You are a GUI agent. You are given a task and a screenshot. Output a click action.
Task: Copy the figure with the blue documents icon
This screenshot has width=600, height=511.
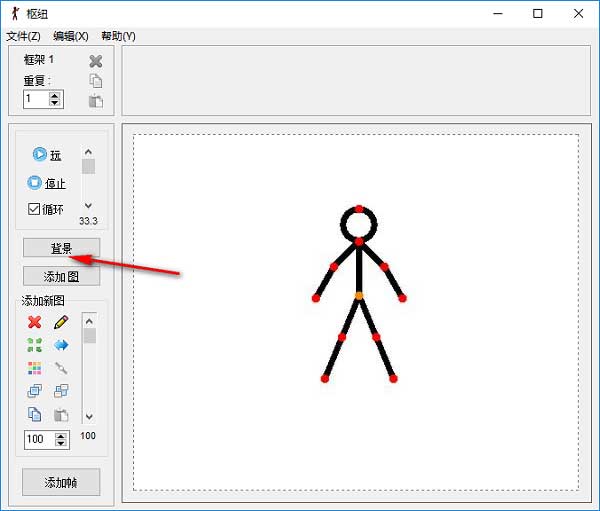[x=34, y=415]
